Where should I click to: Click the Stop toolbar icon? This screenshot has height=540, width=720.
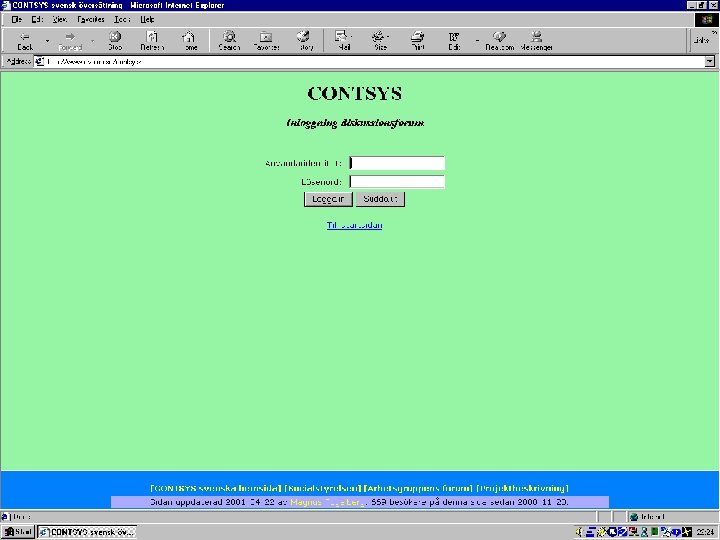coord(115,36)
